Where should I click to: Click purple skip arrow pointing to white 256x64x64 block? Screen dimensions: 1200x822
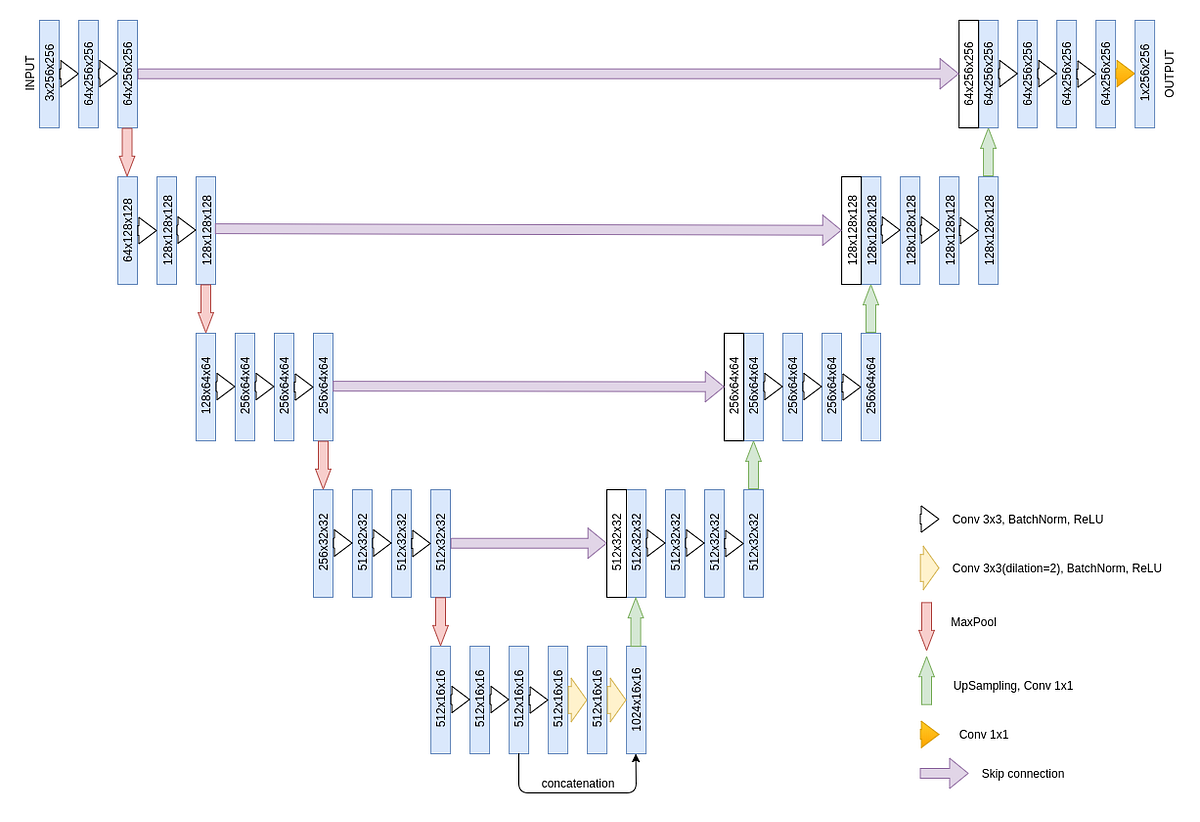[x=528, y=386]
